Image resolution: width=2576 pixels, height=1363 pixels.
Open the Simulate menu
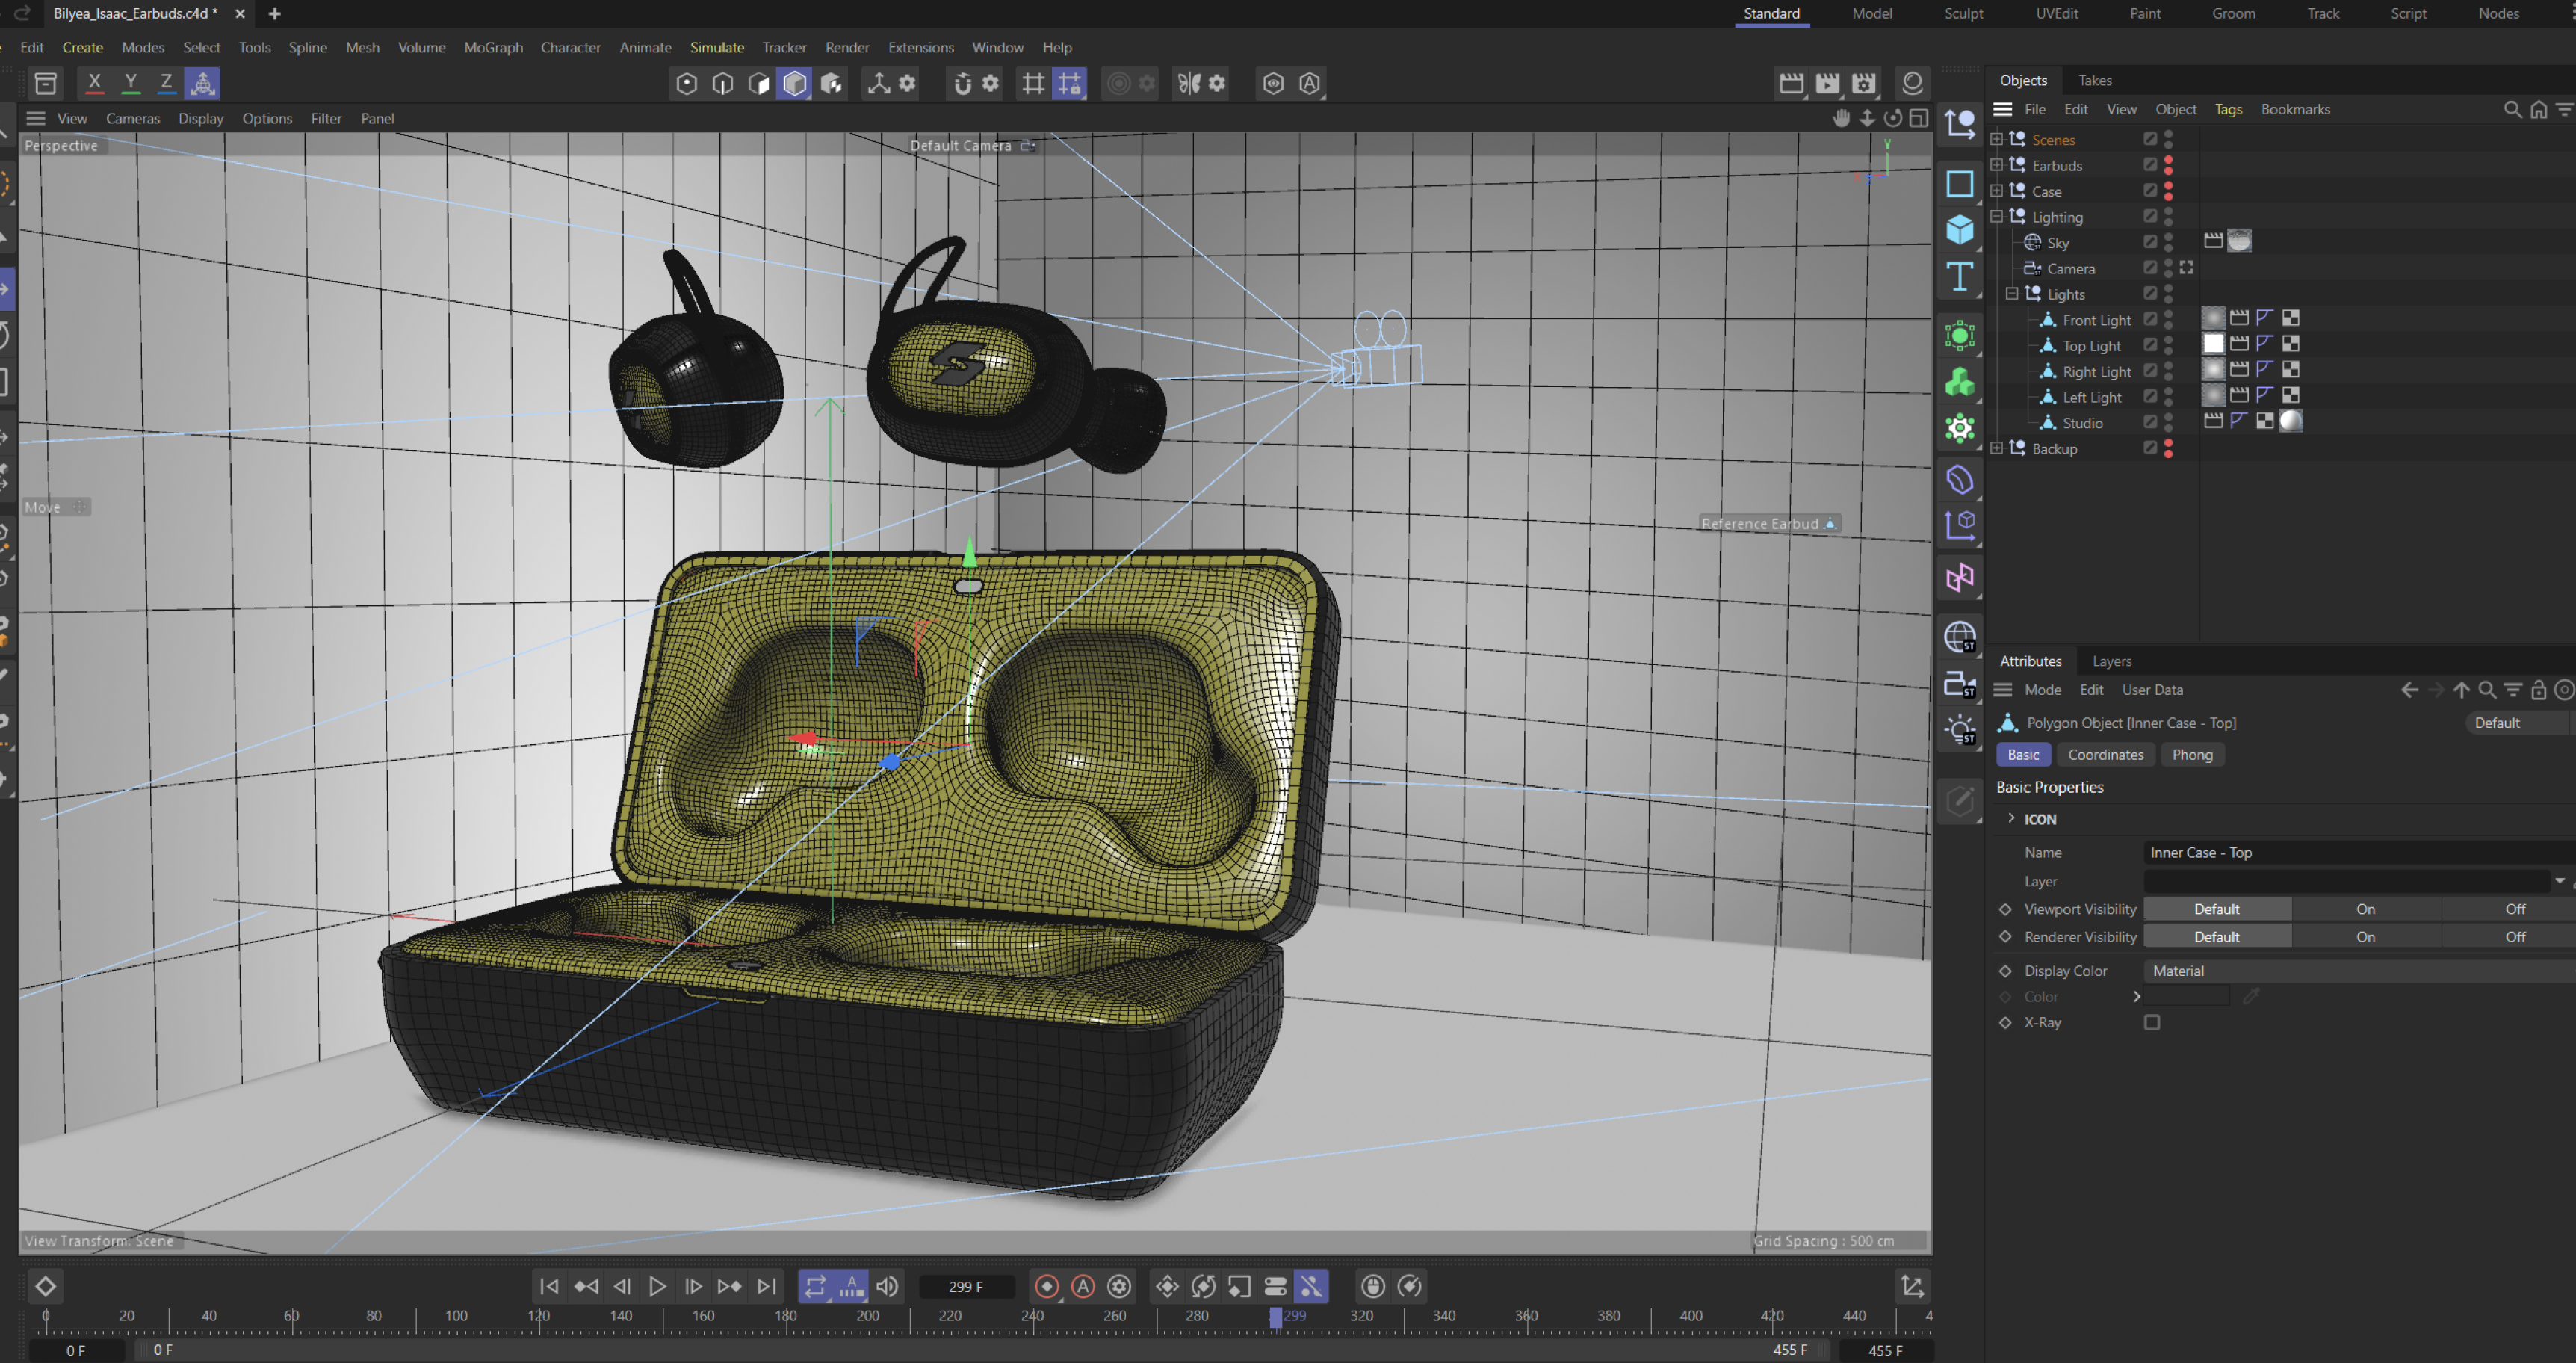(716, 47)
